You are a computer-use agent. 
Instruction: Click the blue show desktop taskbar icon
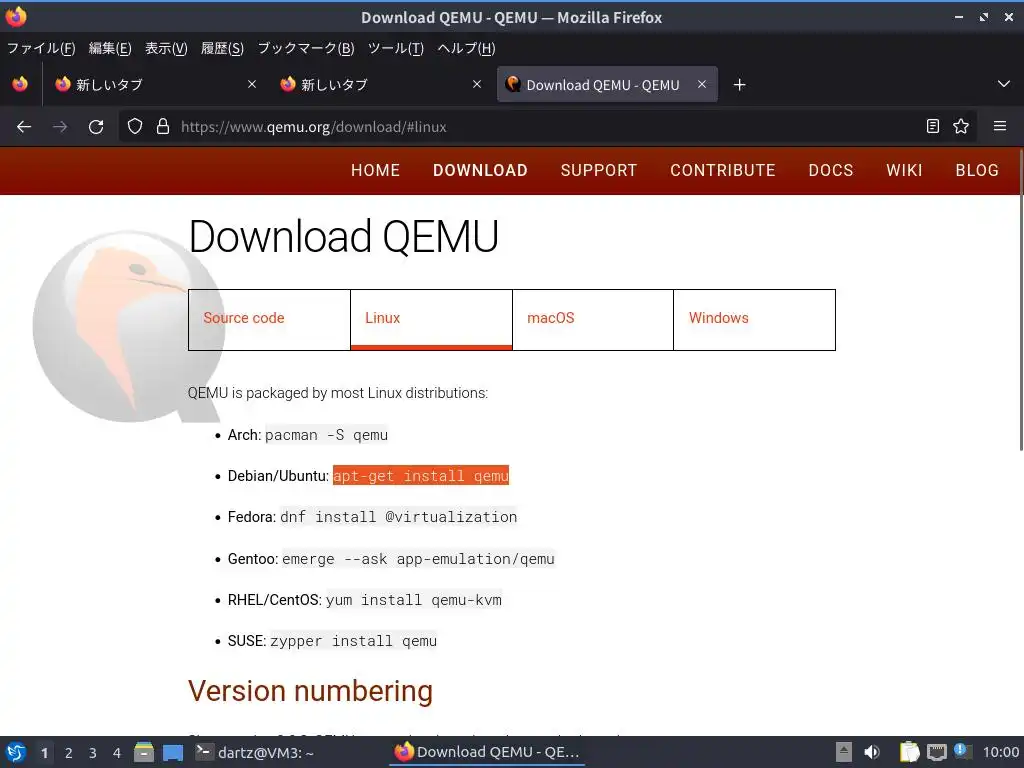coord(173,752)
